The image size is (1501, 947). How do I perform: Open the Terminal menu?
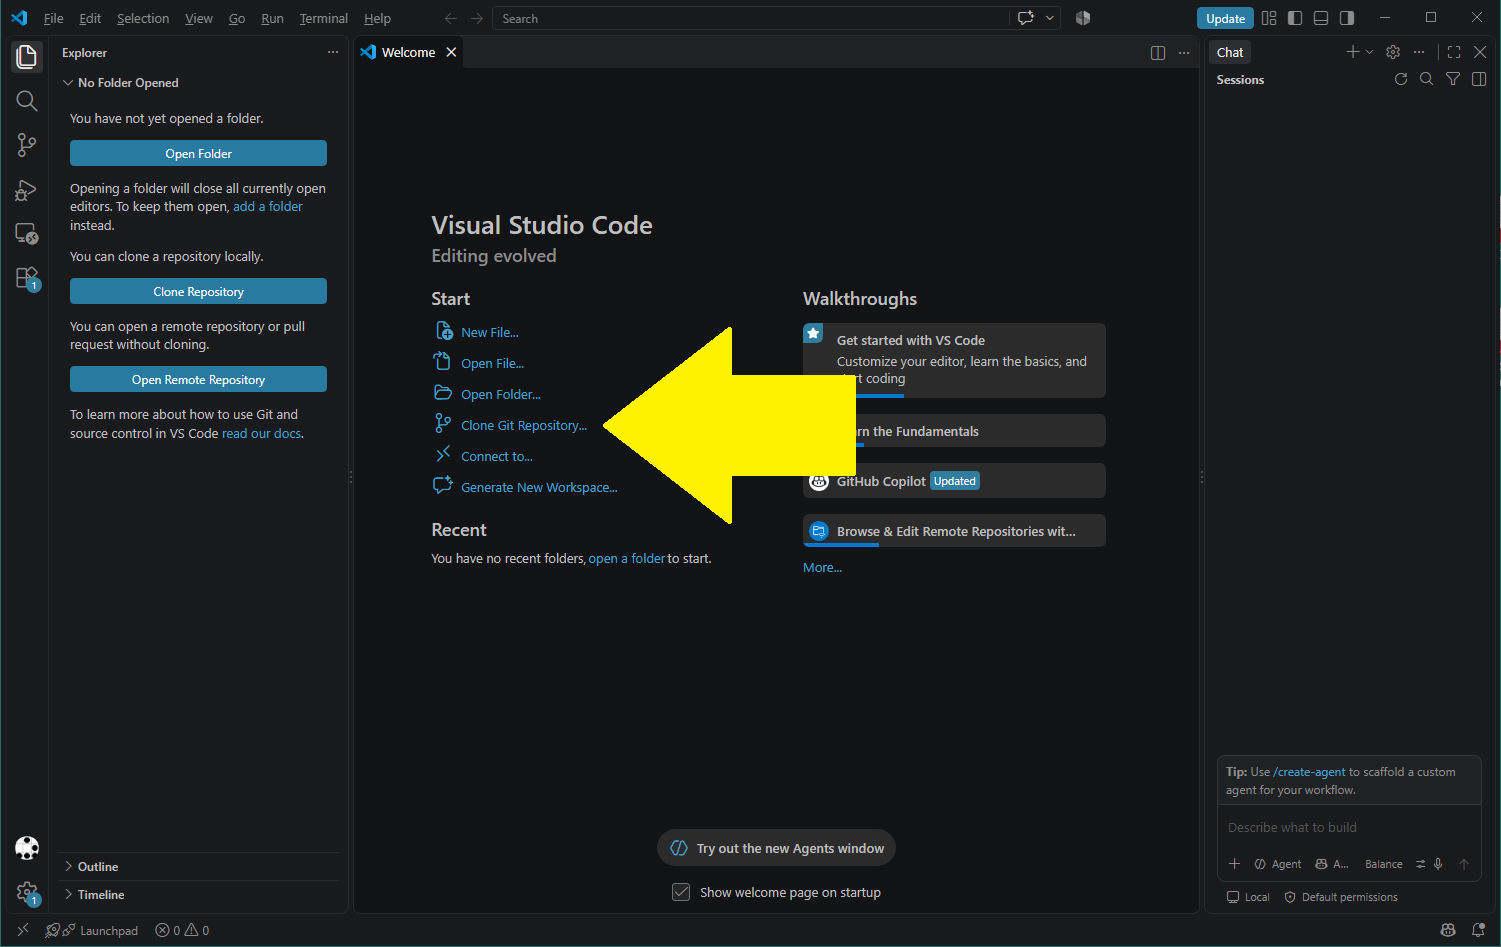[324, 18]
